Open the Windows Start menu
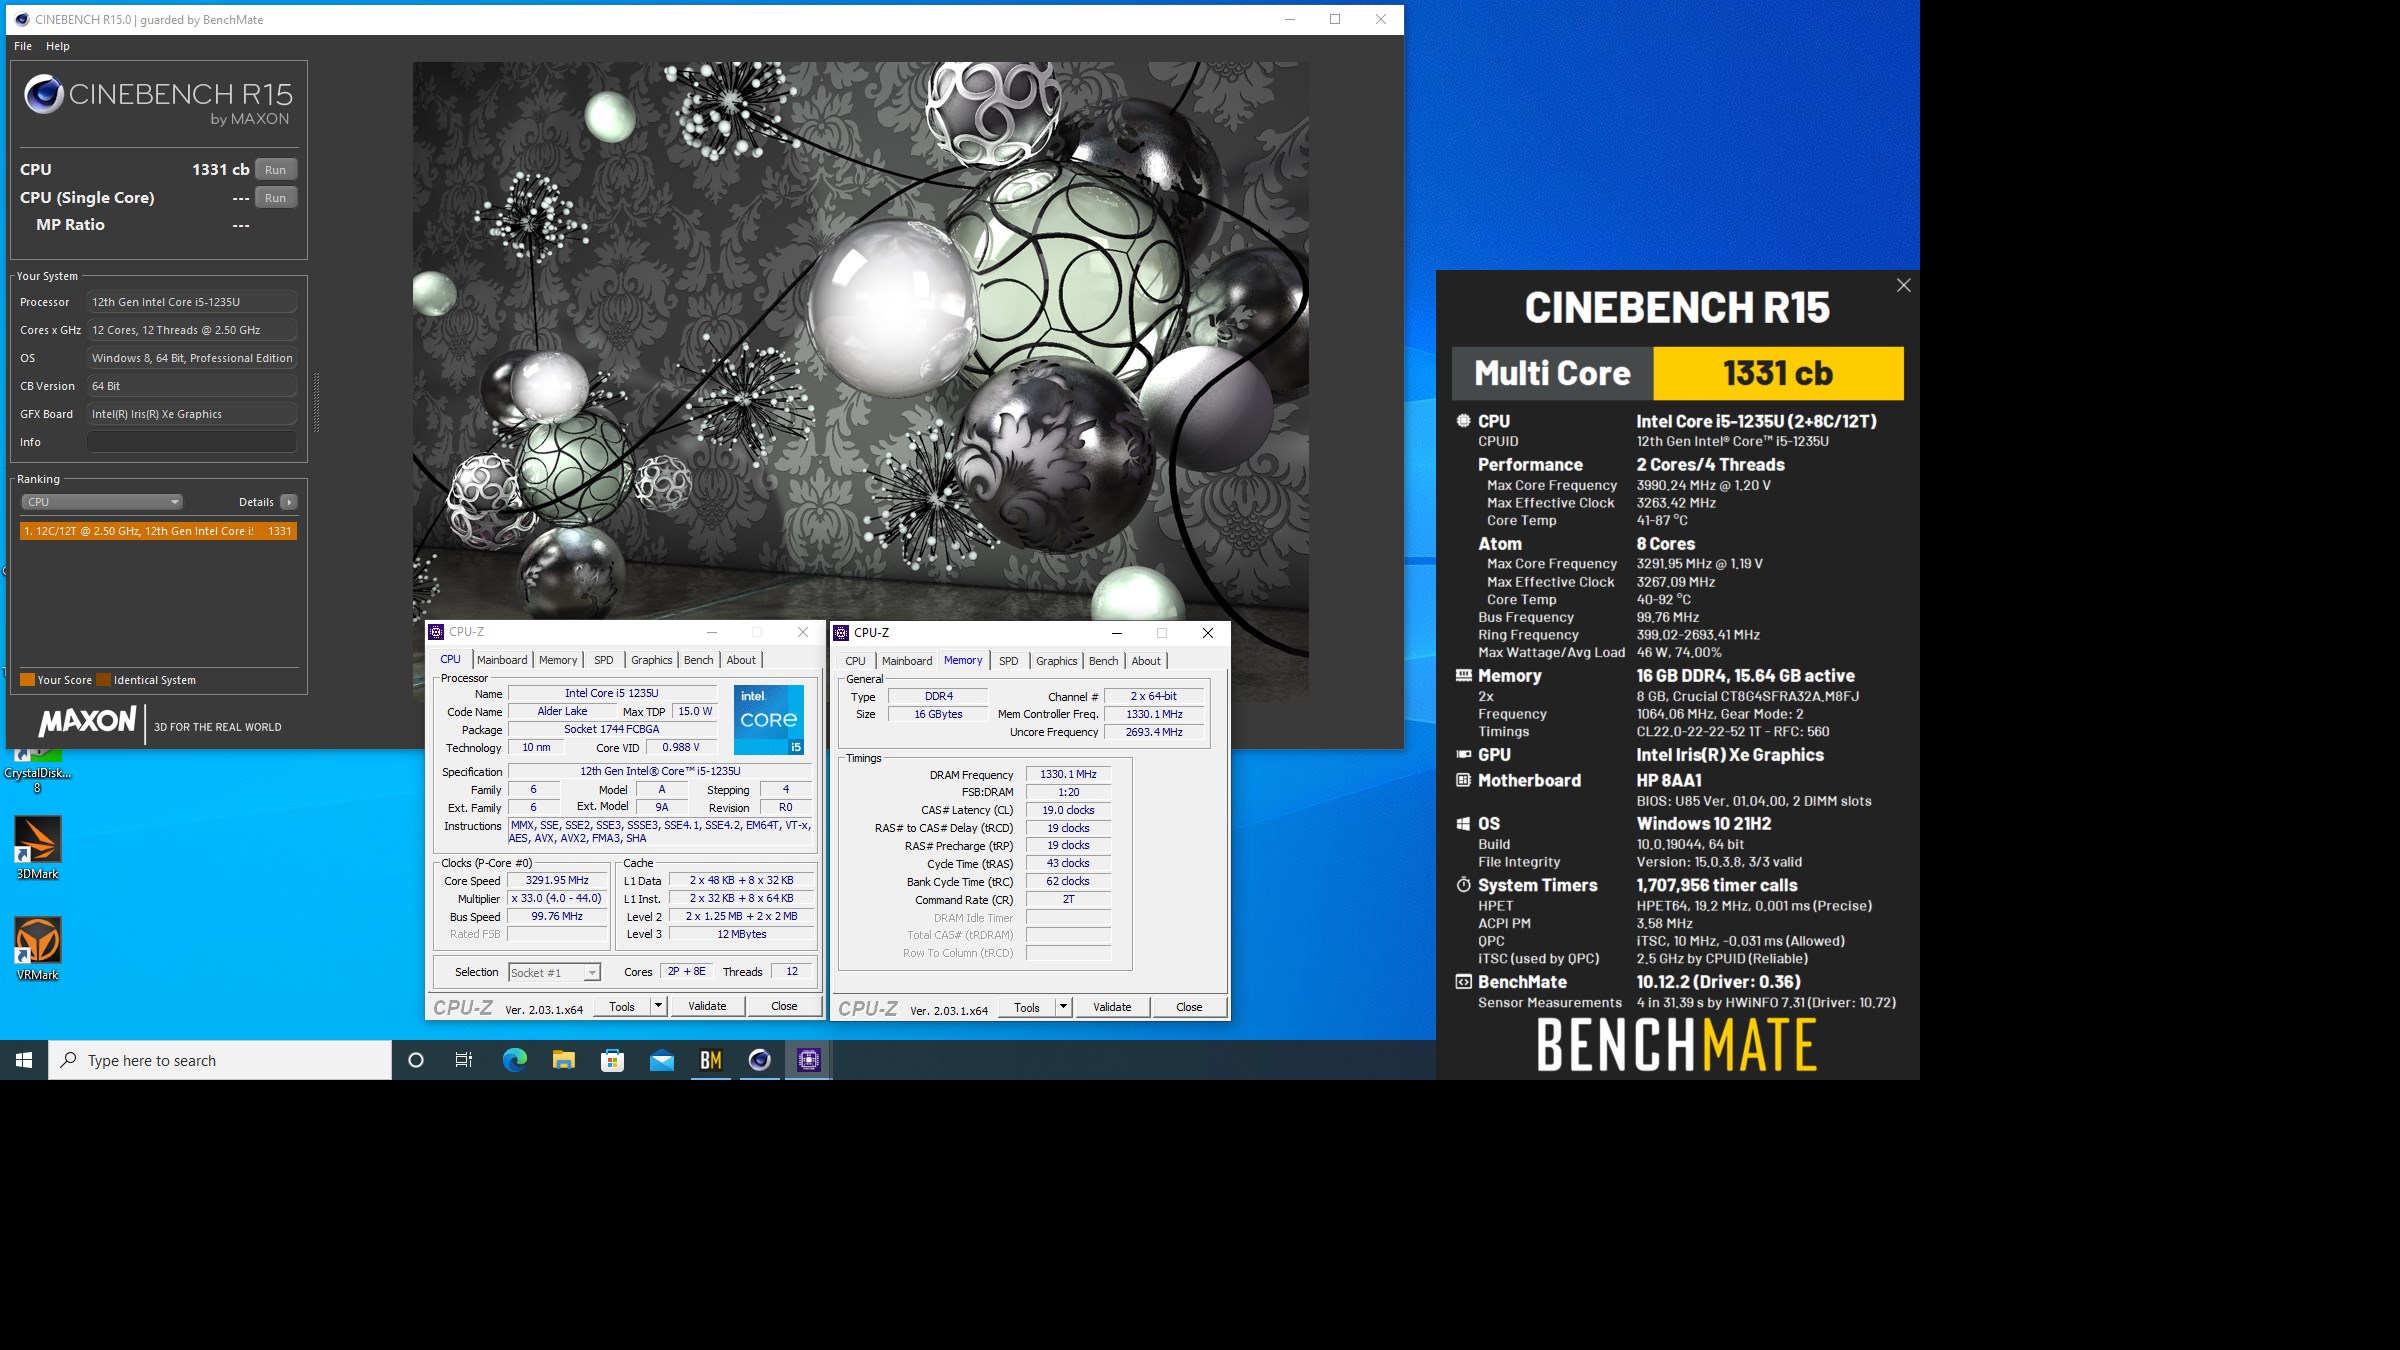The width and height of the screenshot is (2400, 1350). pos(24,1060)
